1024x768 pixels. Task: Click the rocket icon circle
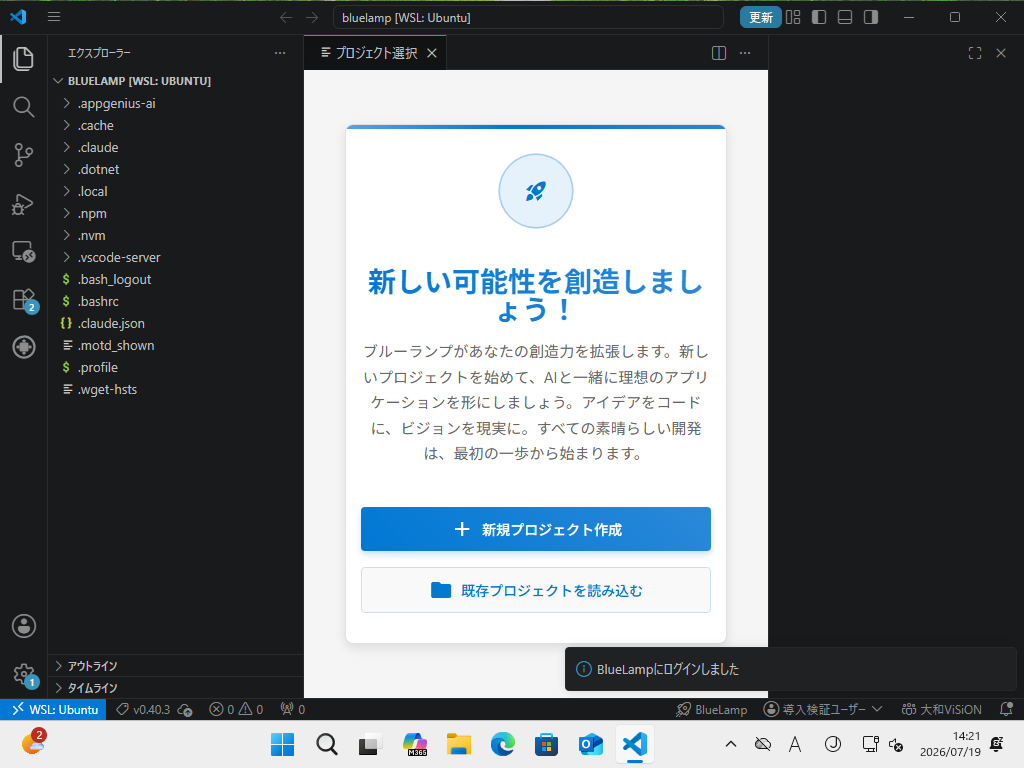tap(536, 191)
